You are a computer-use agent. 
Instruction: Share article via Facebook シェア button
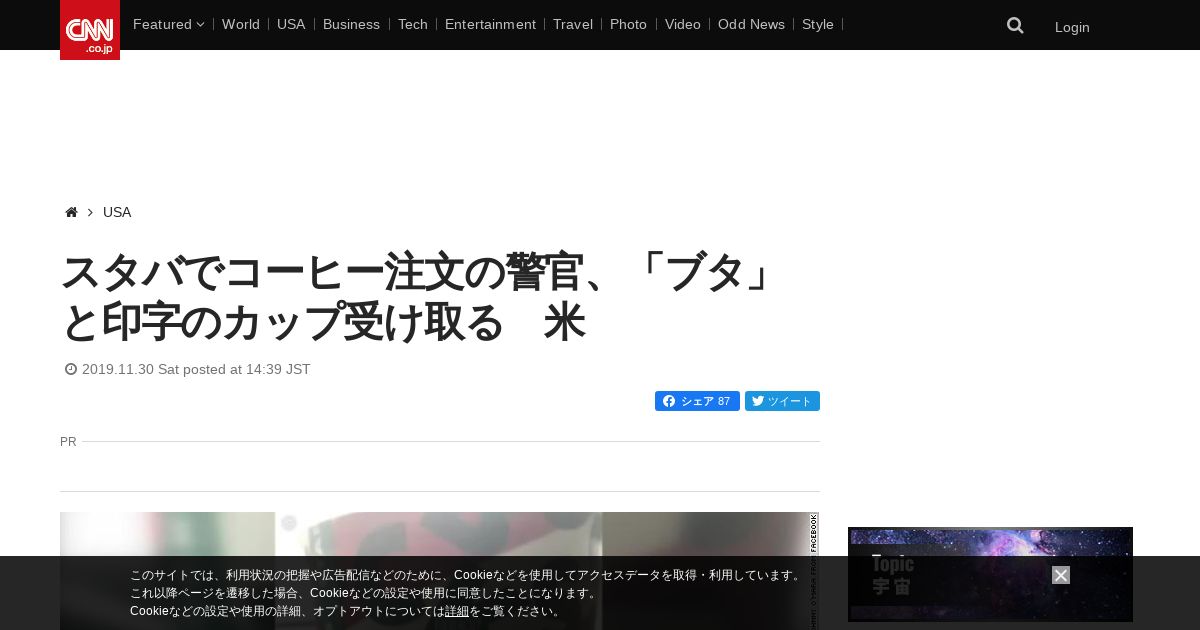(697, 401)
